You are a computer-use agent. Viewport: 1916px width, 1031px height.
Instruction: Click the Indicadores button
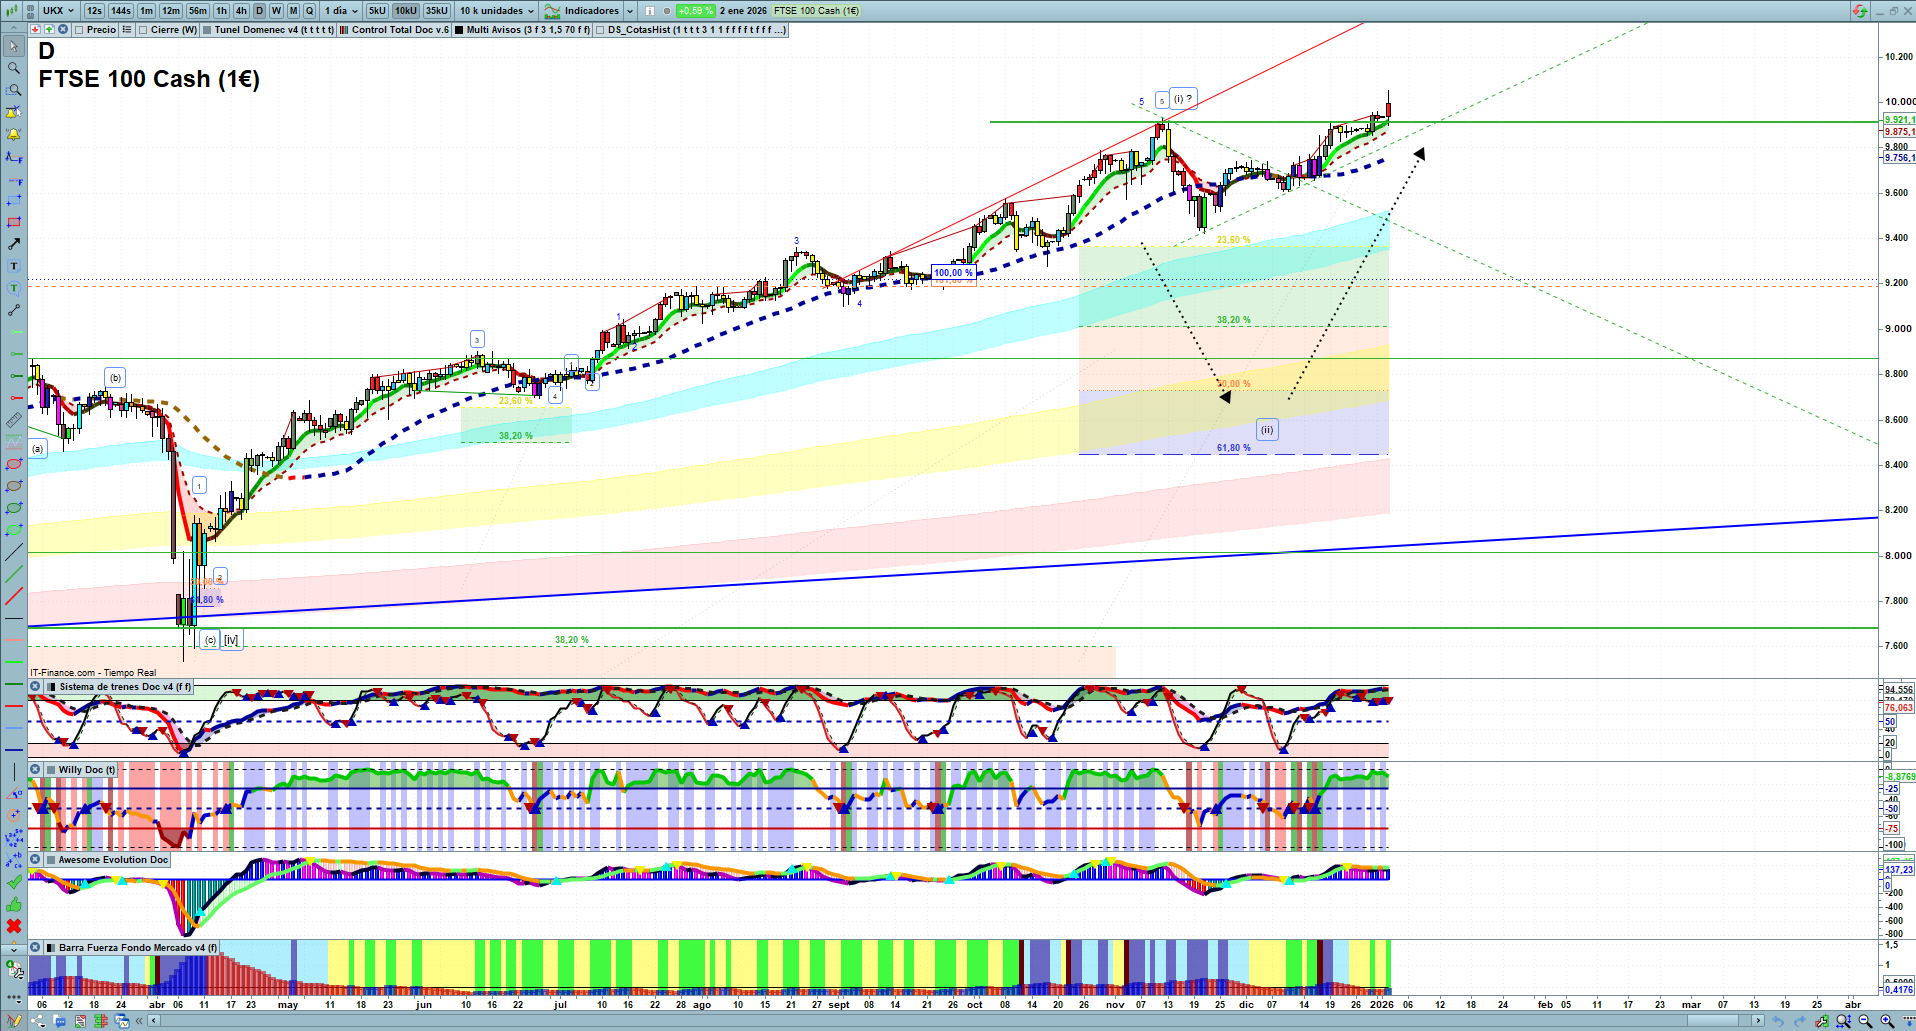click(590, 11)
